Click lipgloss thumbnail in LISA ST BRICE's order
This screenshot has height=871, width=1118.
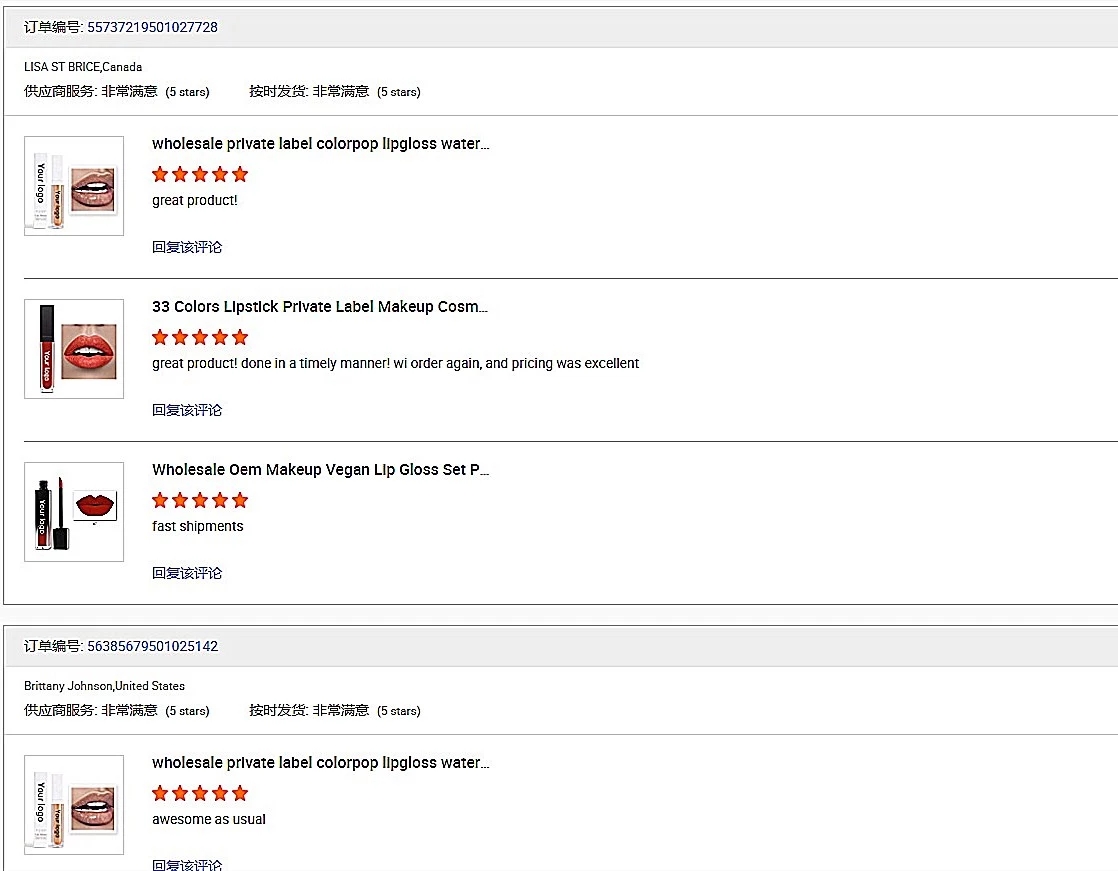74,186
